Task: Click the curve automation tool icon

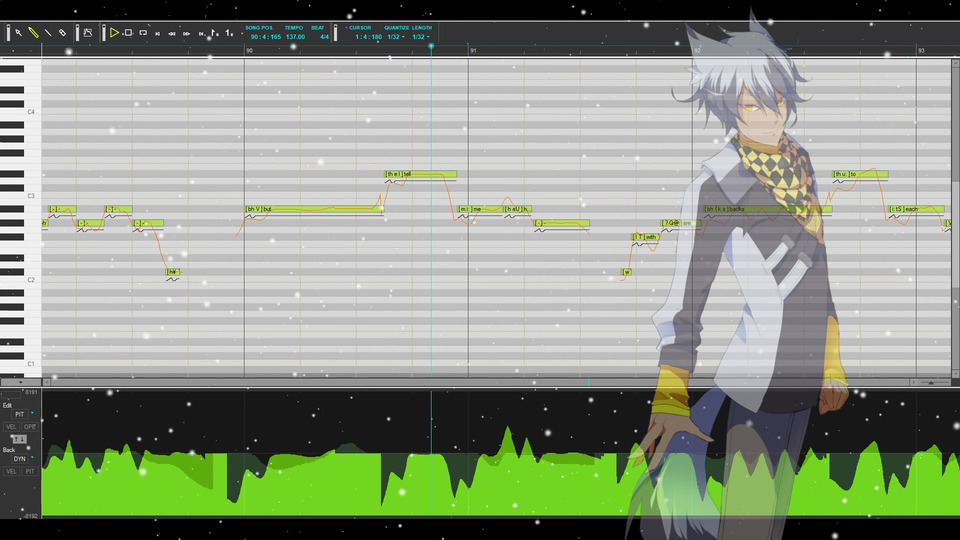Action: [x=88, y=32]
